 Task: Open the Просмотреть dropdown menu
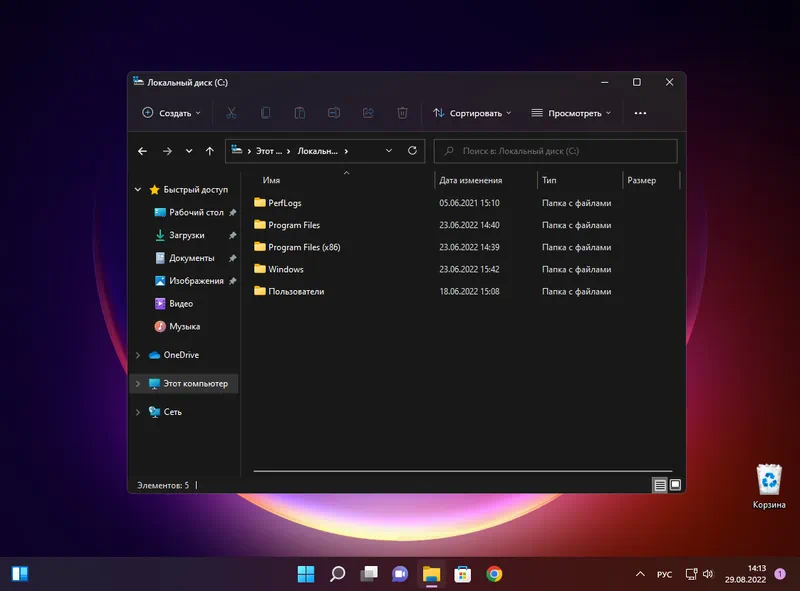pos(571,113)
